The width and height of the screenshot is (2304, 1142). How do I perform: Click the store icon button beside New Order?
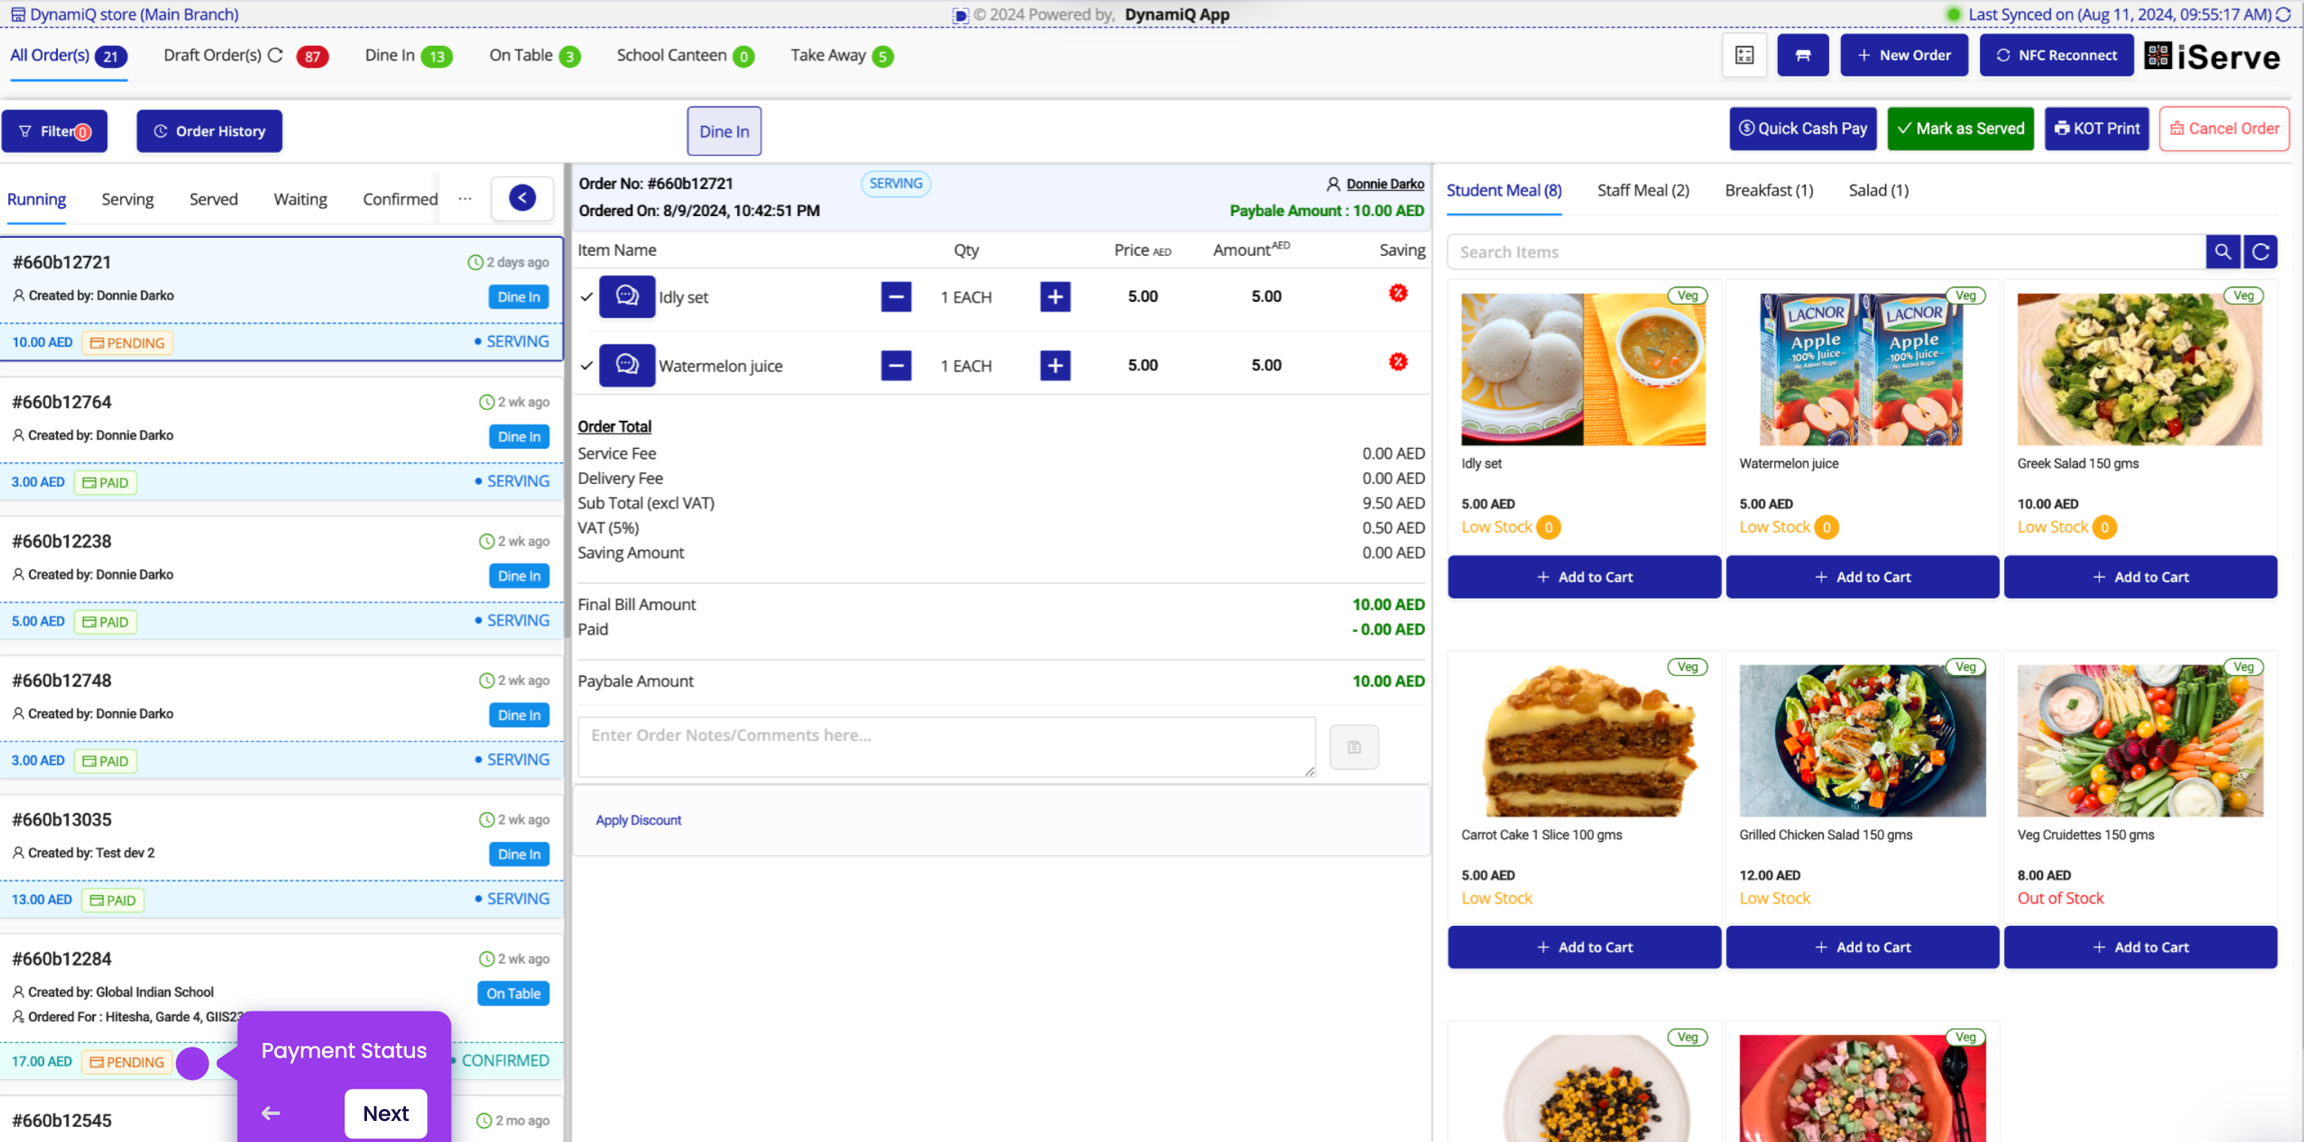click(1802, 55)
